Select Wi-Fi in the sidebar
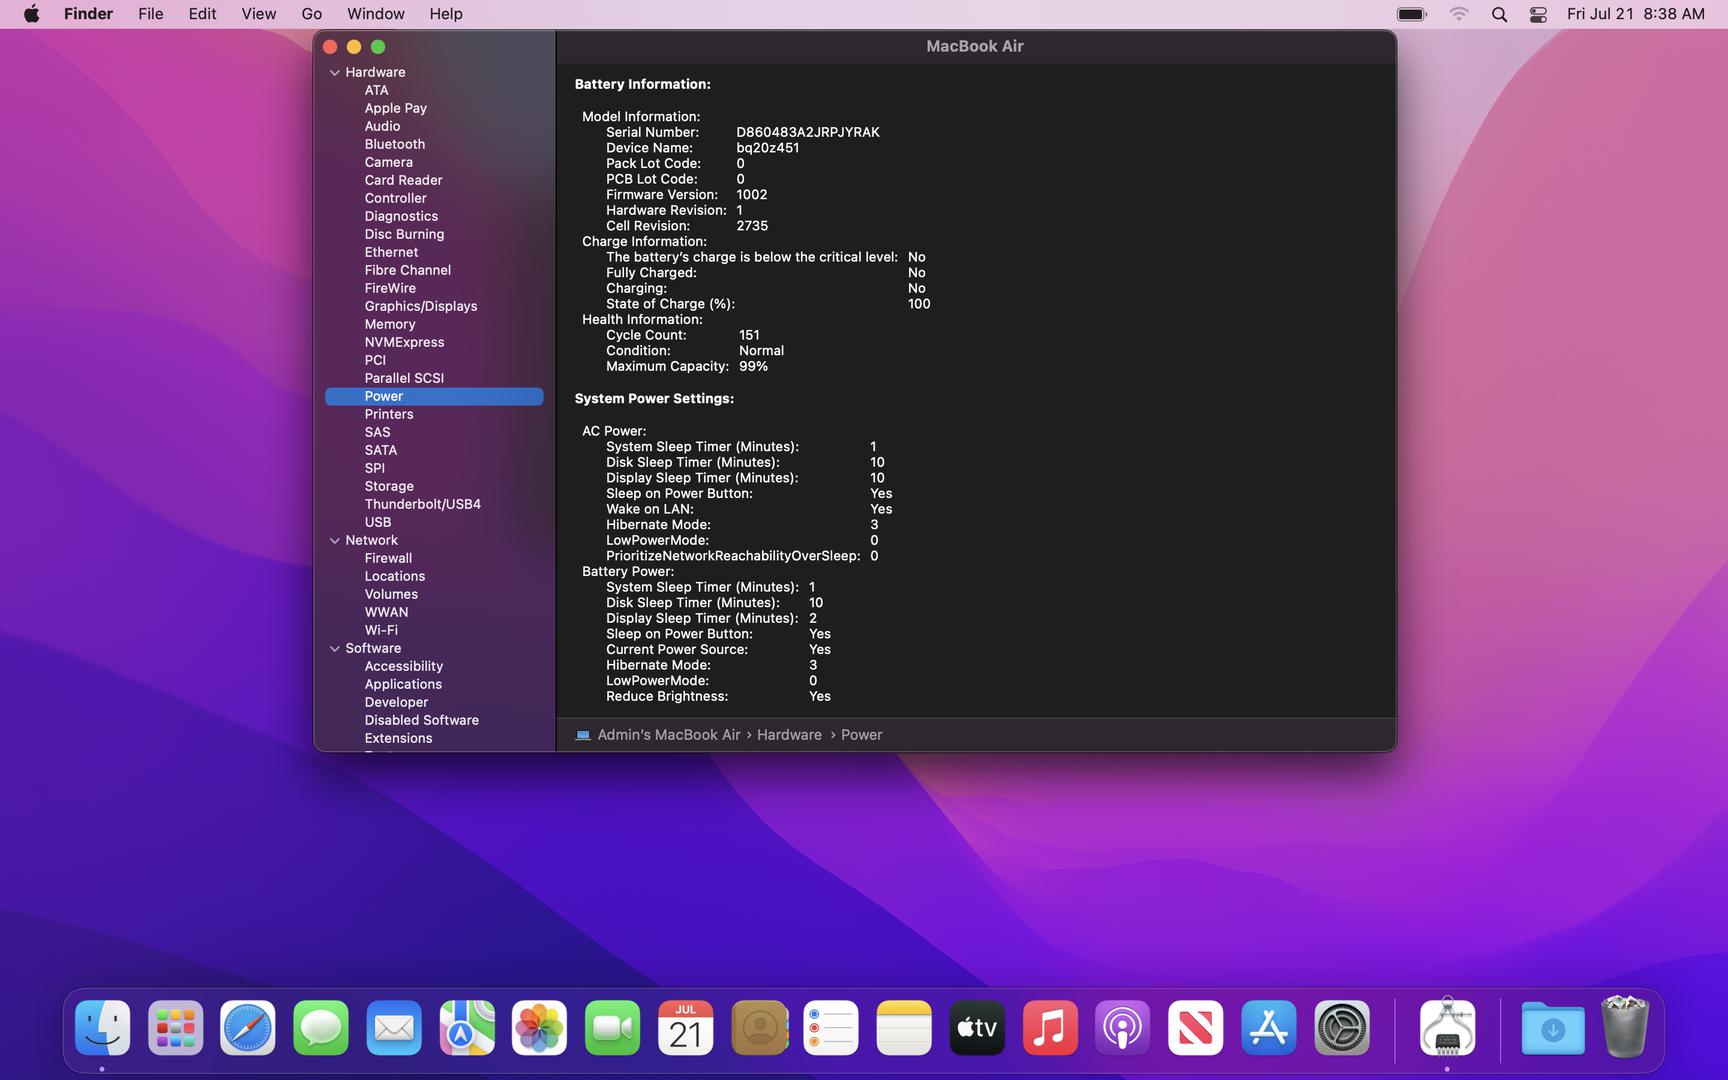Image resolution: width=1728 pixels, height=1080 pixels. click(x=381, y=630)
